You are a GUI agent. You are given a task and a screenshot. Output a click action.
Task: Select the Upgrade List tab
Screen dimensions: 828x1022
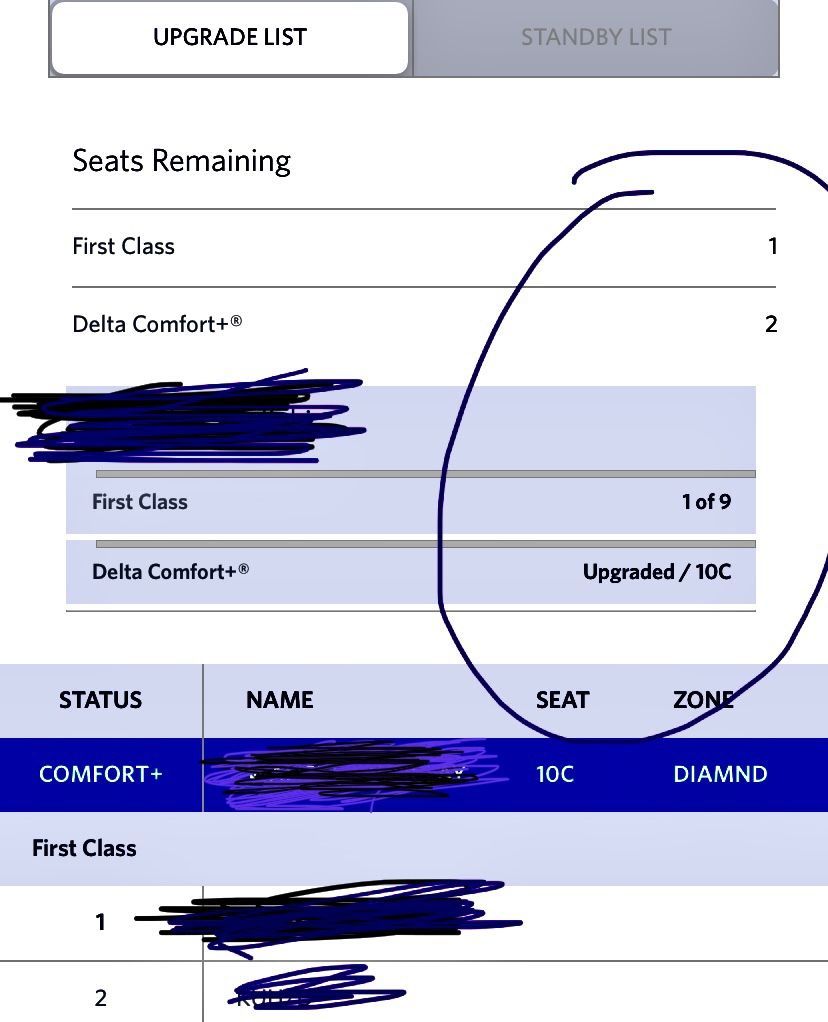(230, 37)
